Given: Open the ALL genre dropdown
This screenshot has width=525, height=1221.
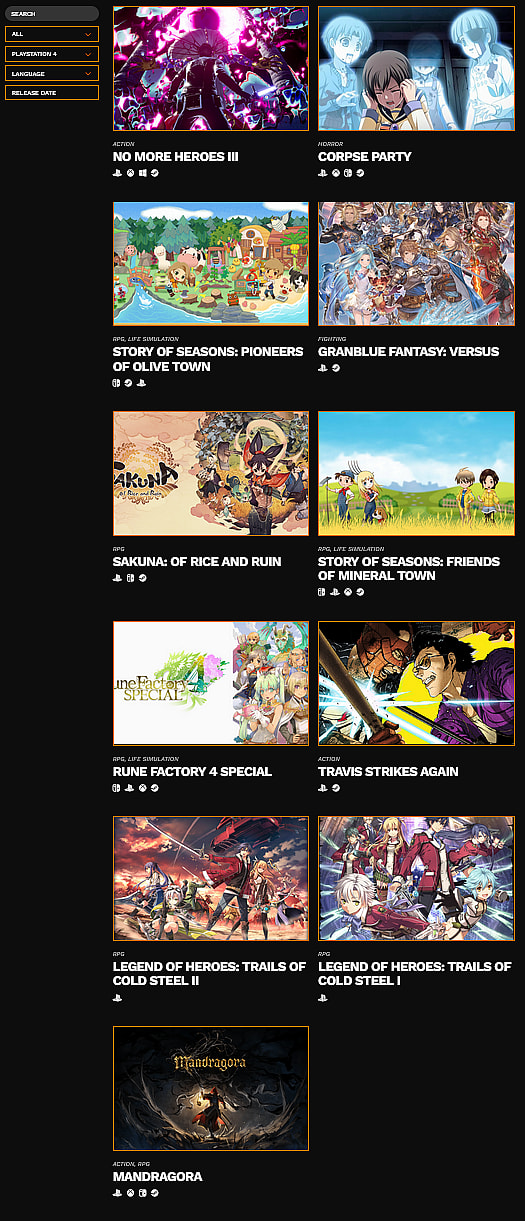Looking at the screenshot, I should coord(52,34).
